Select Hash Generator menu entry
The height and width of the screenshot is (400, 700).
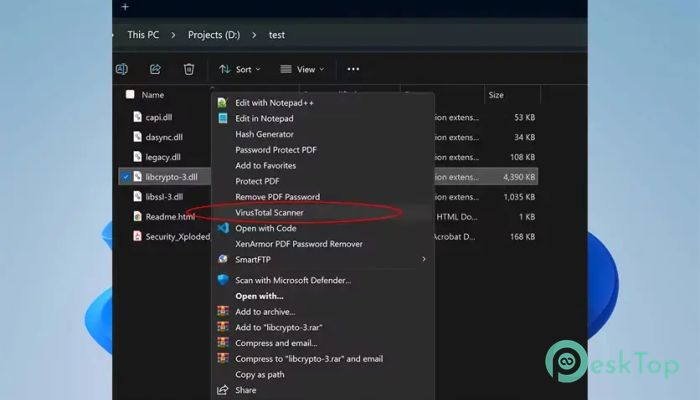pyautogui.click(x=264, y=134)
